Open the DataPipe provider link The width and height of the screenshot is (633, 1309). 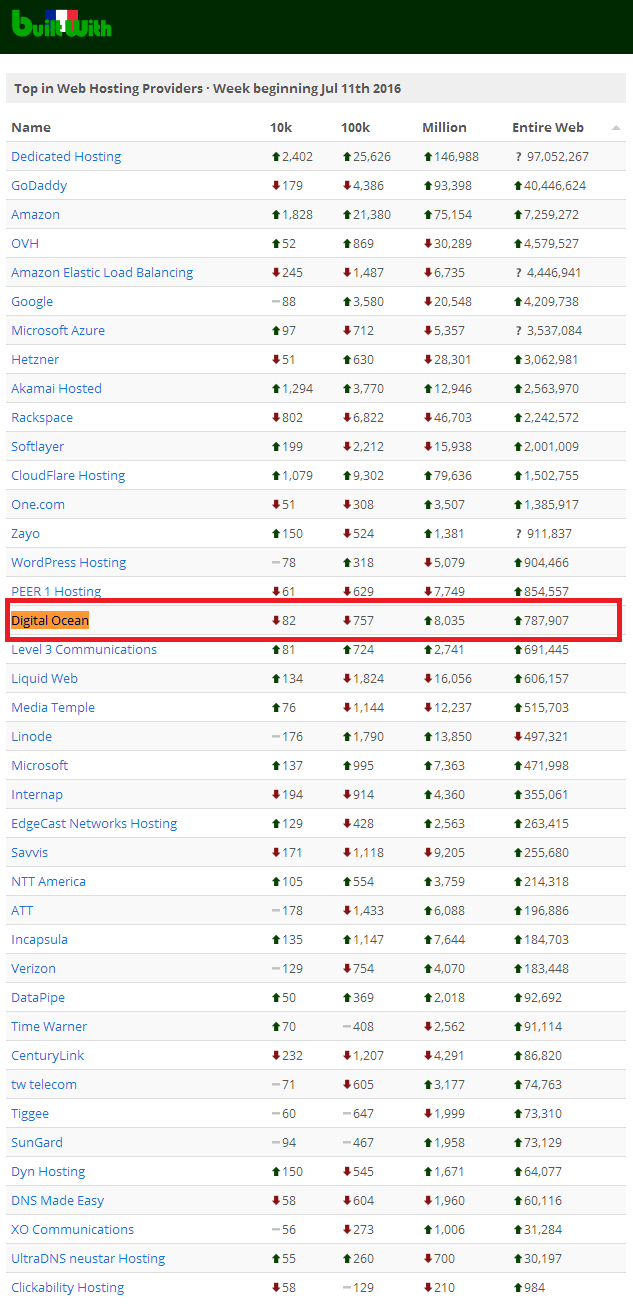38,997
